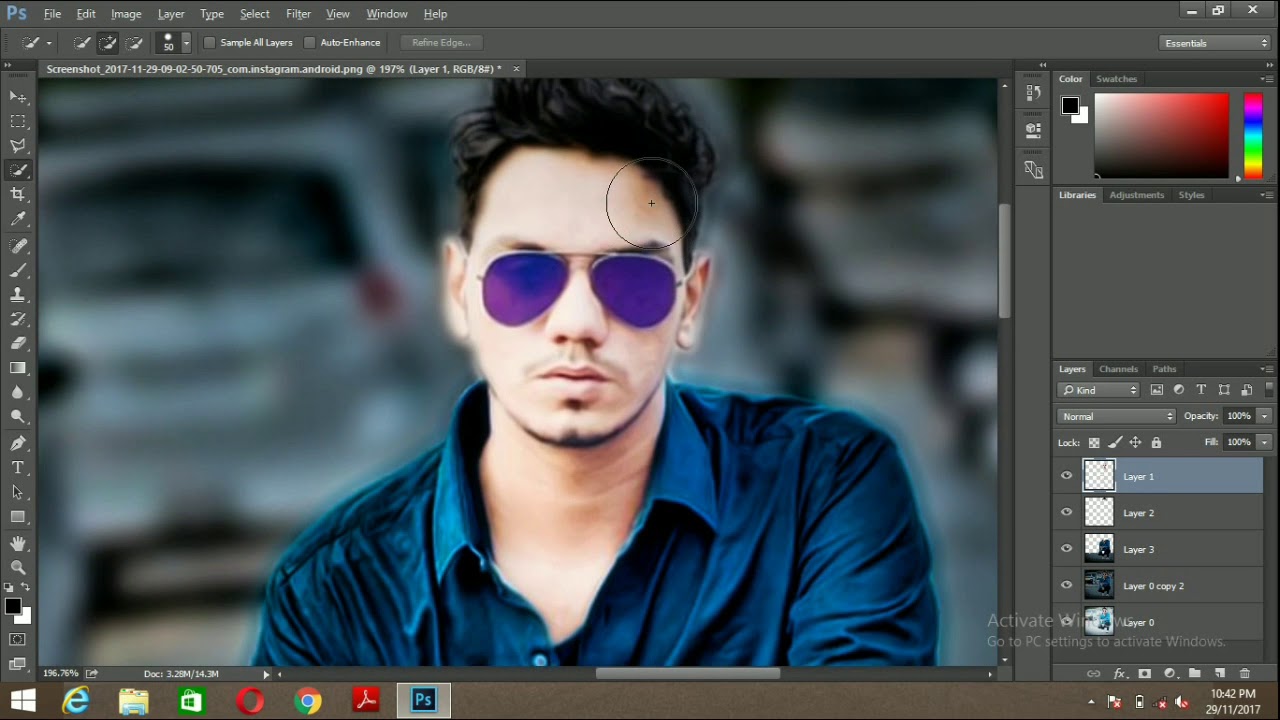Open the tool preset picker arrow
Image resolution: width=1280 pixels, height=720 pixels.
coord(48,43)
